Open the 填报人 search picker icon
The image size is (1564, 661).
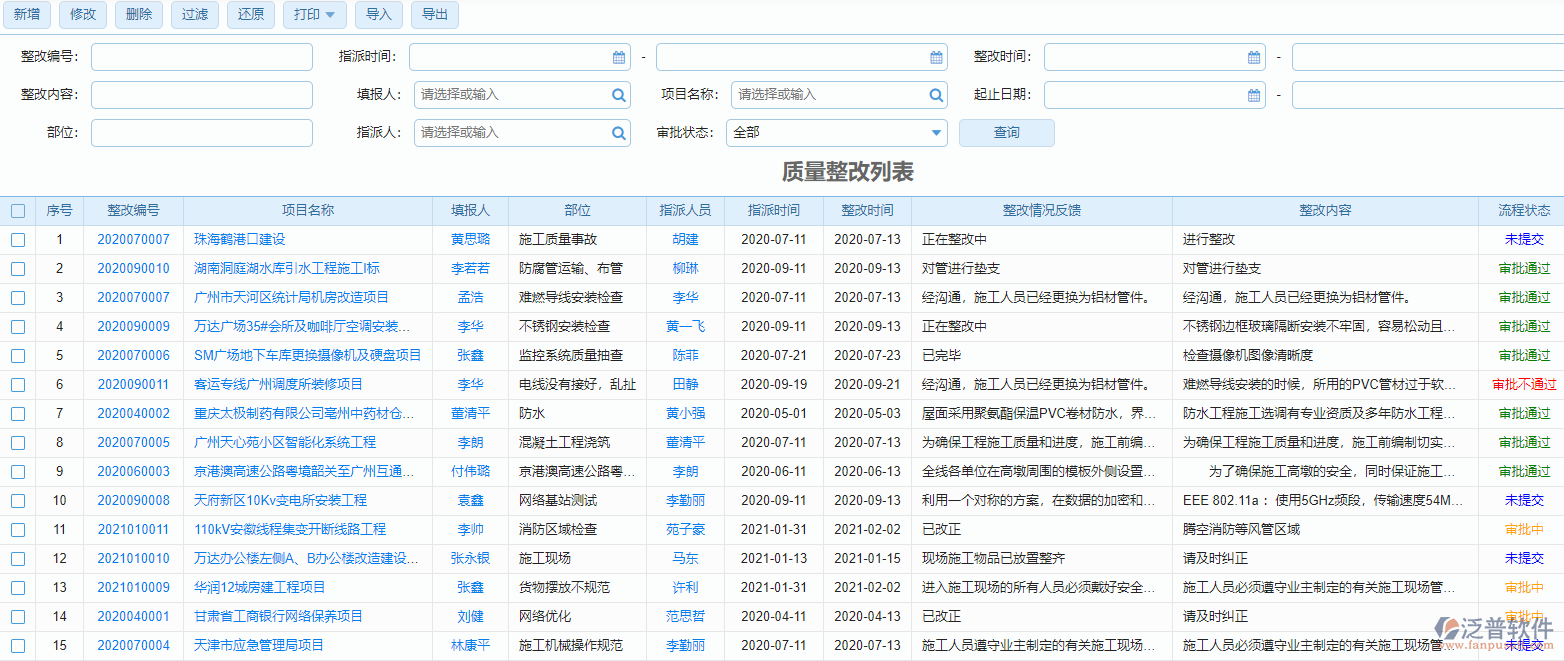[620, 95]
